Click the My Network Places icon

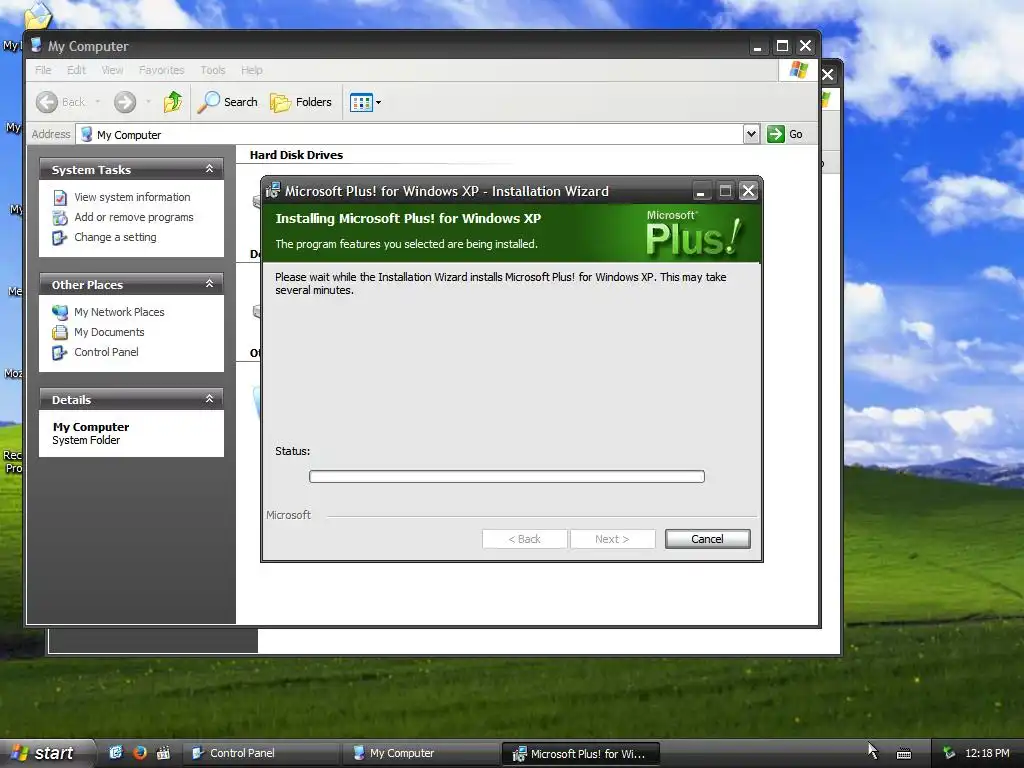59,312
